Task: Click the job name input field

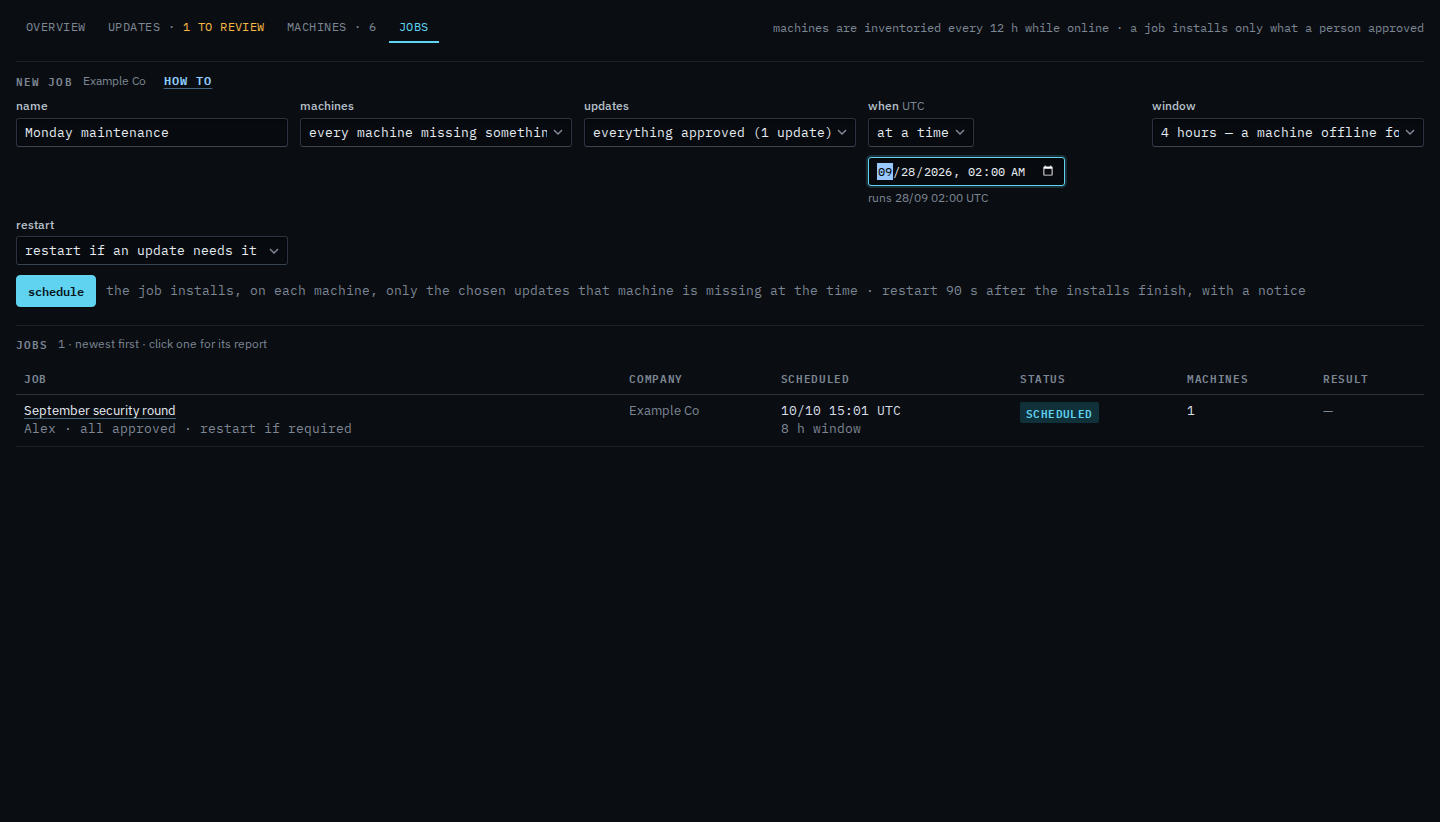Action: (x=152, y=132)
